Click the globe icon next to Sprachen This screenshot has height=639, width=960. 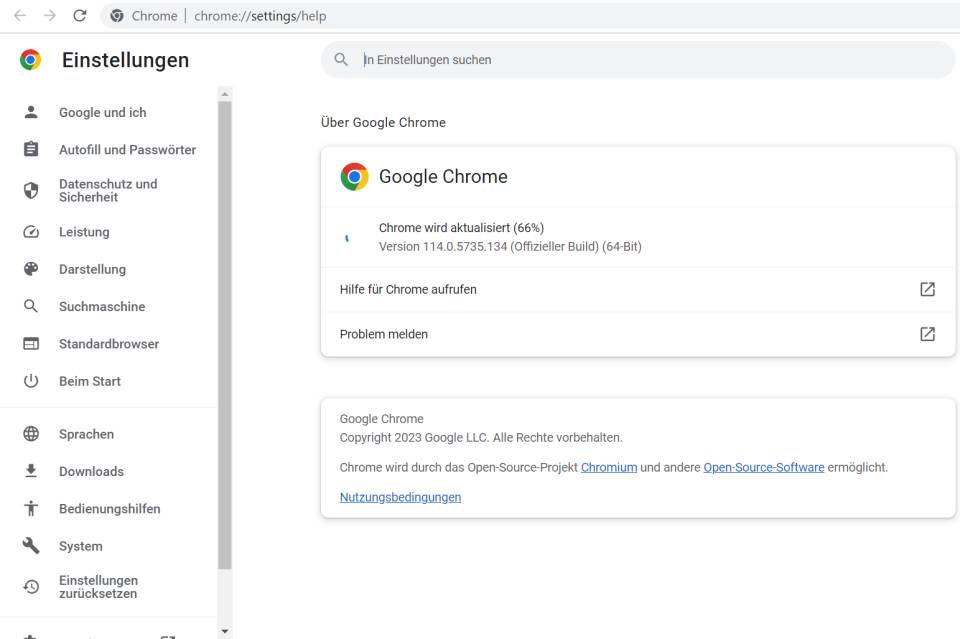pos(31,434)
